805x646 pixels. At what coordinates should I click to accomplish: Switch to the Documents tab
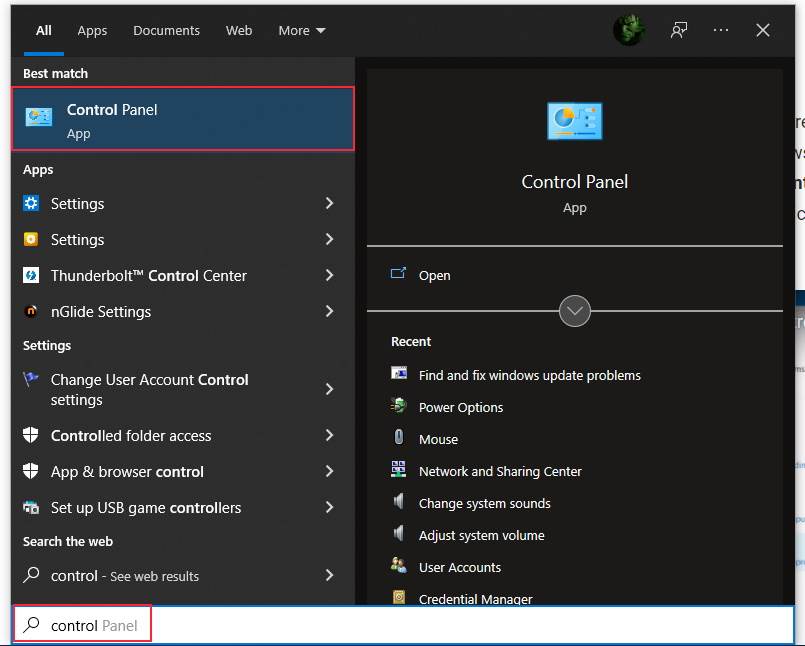point(166,31)
